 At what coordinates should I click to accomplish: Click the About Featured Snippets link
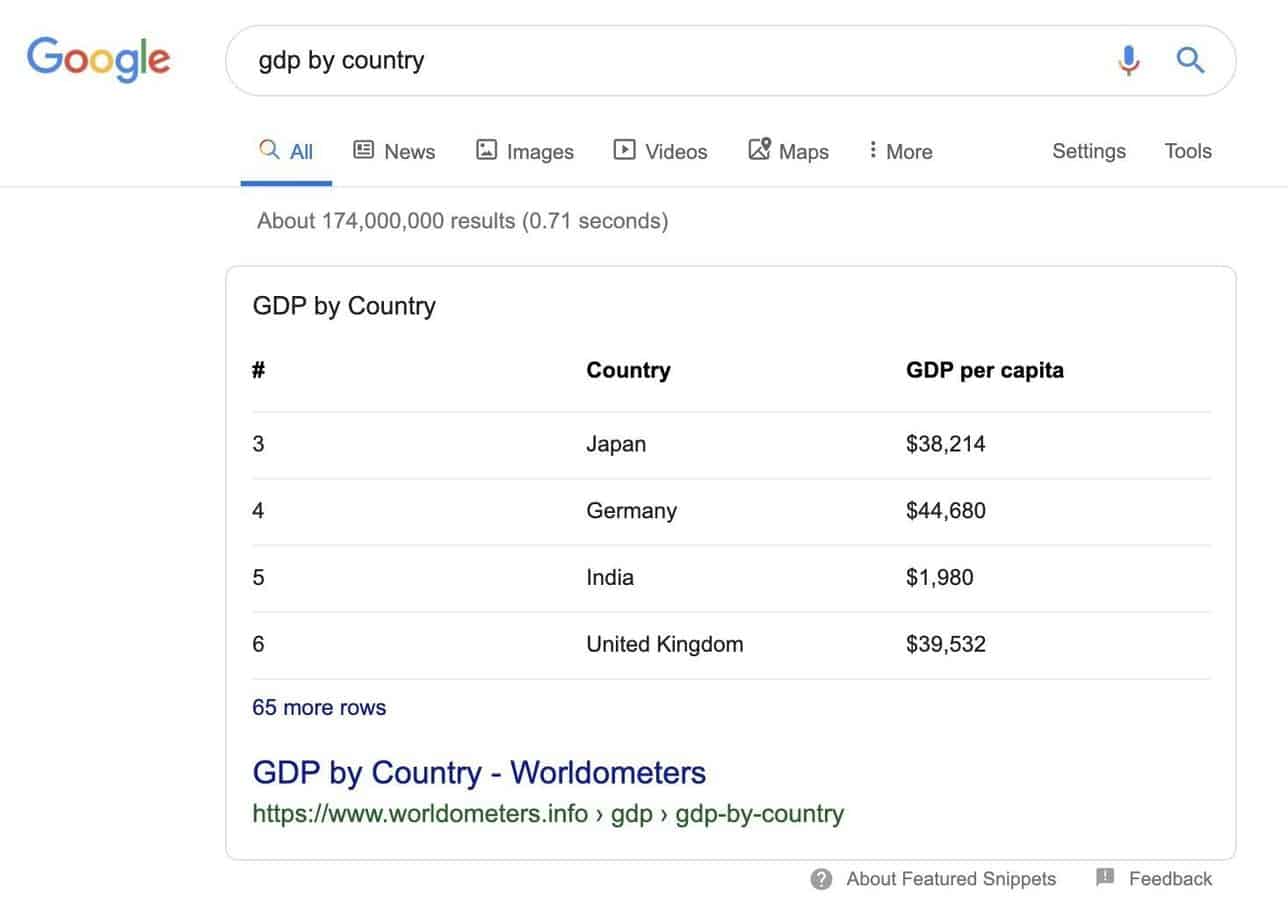coord(950,878)
